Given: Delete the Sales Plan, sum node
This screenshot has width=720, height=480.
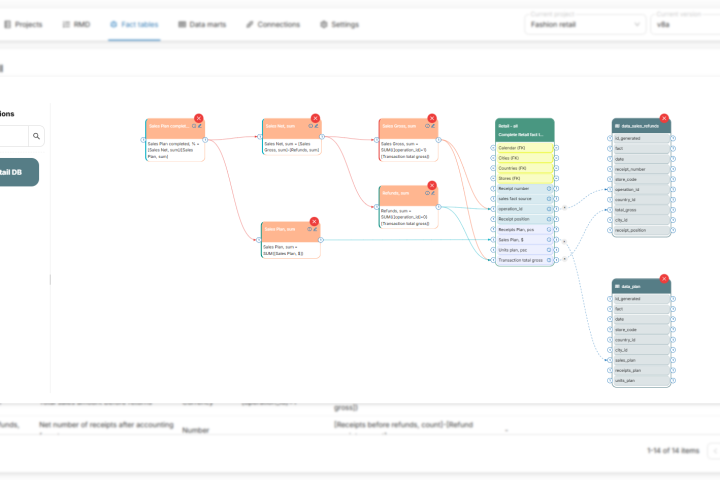Looking at the screenshot, I should coord(314,222).
